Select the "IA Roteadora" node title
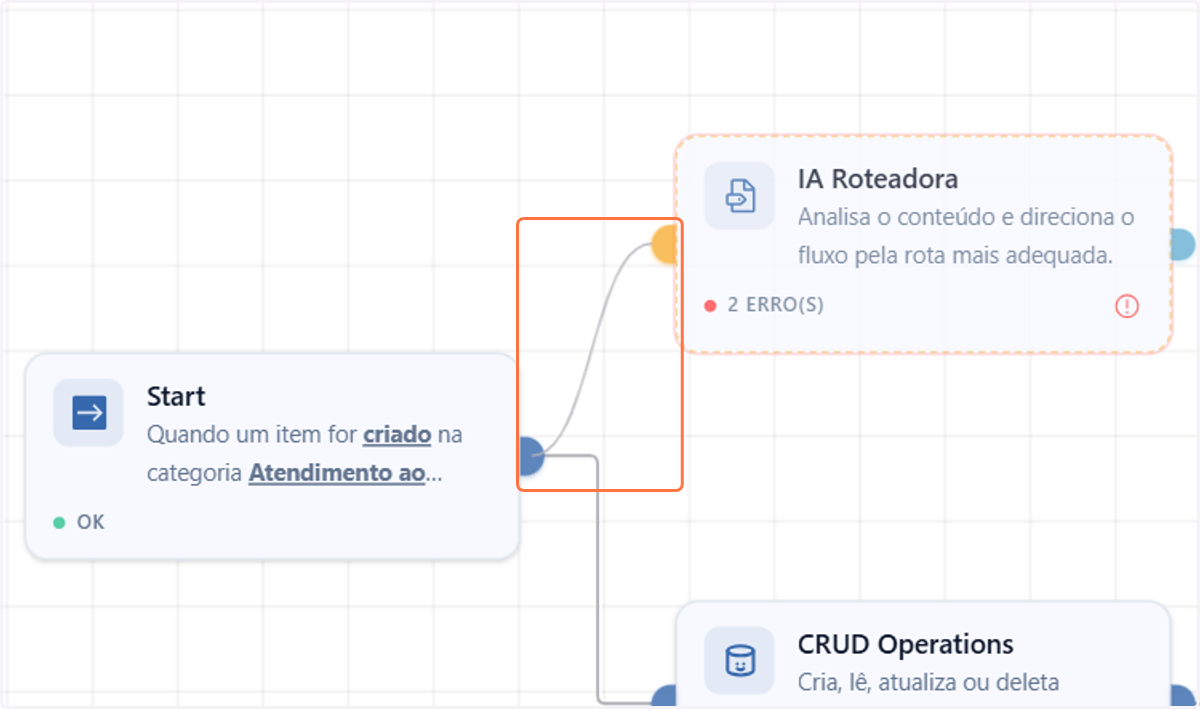Screen dimensions: 1200x709 [878, 179]
